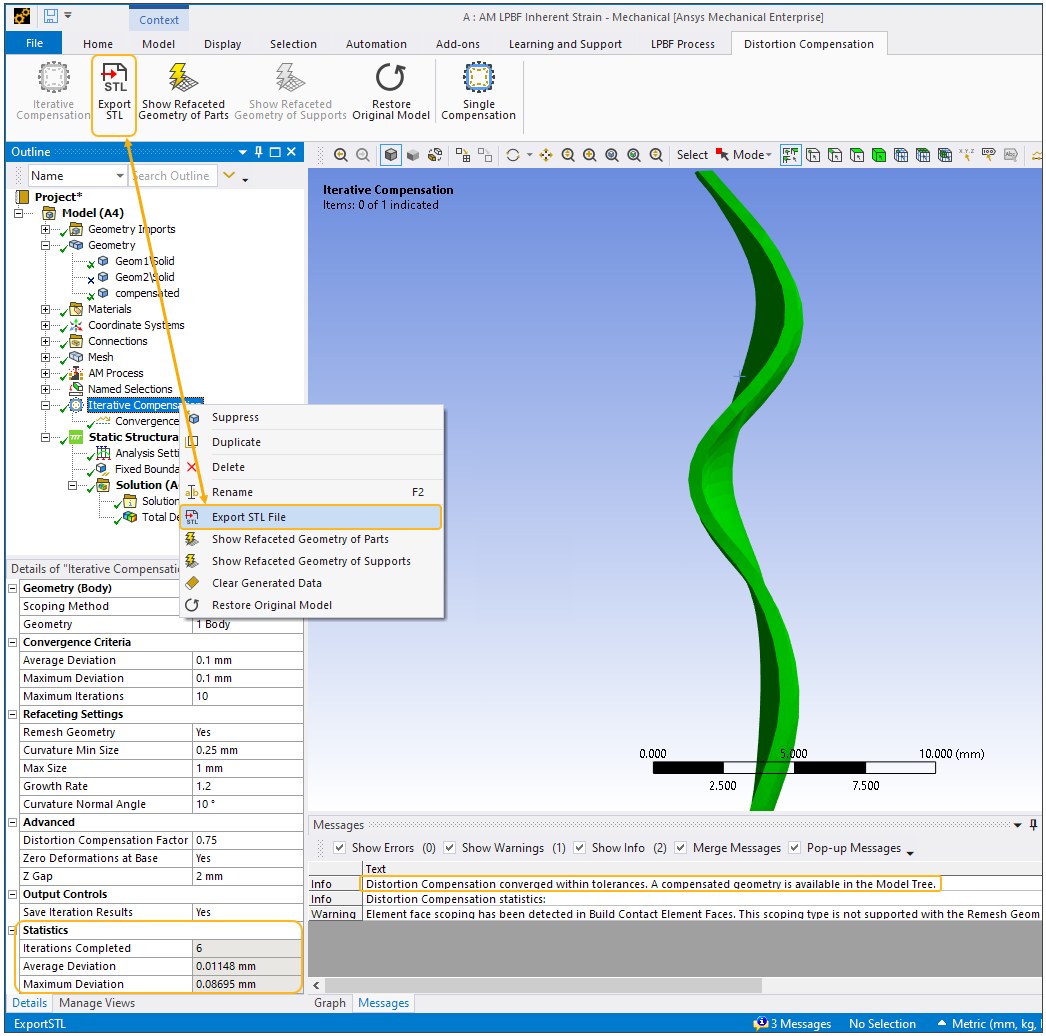Enable shaded exterior and edges display
Screen dimensions: 1046x1036
point(391,155)
